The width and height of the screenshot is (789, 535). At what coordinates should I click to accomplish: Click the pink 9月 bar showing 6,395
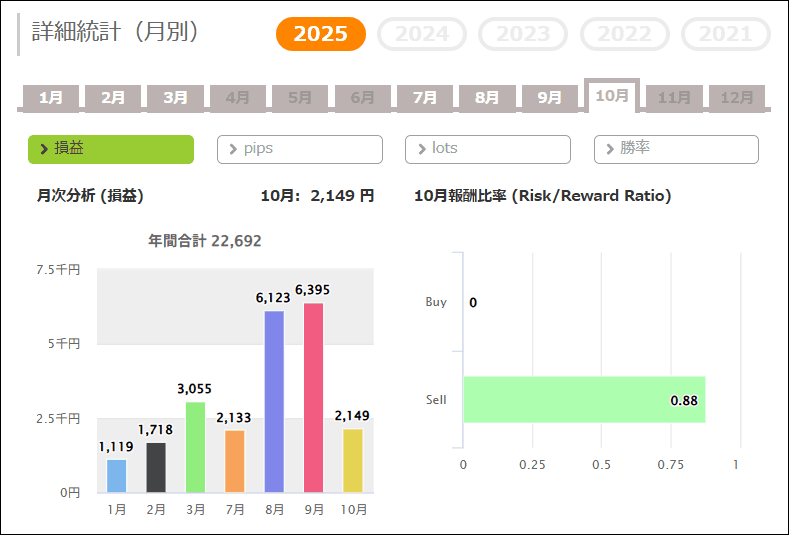[x=313, y=398]
